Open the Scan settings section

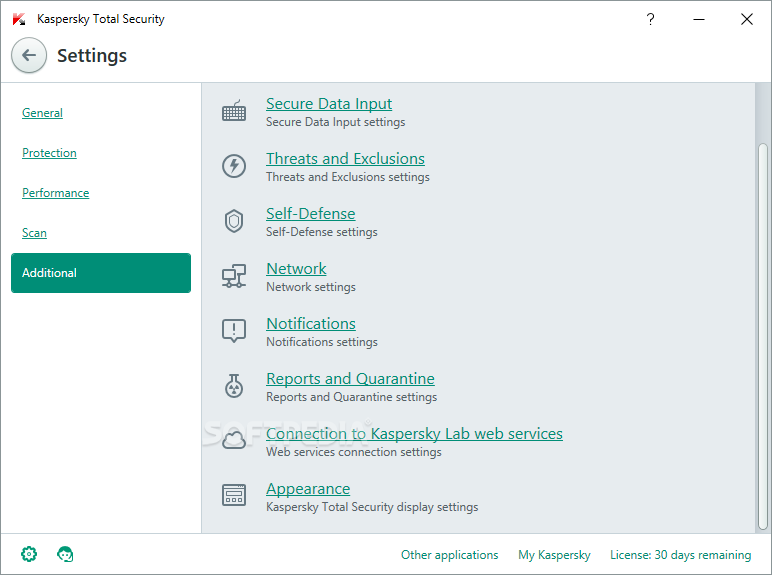click(x=34, y=232)
